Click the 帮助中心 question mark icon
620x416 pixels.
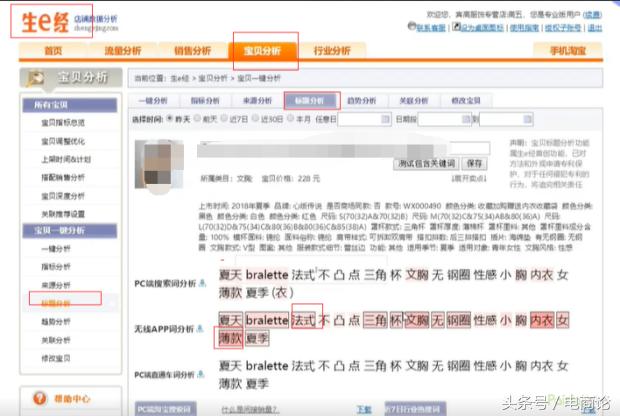click(40, 398)
